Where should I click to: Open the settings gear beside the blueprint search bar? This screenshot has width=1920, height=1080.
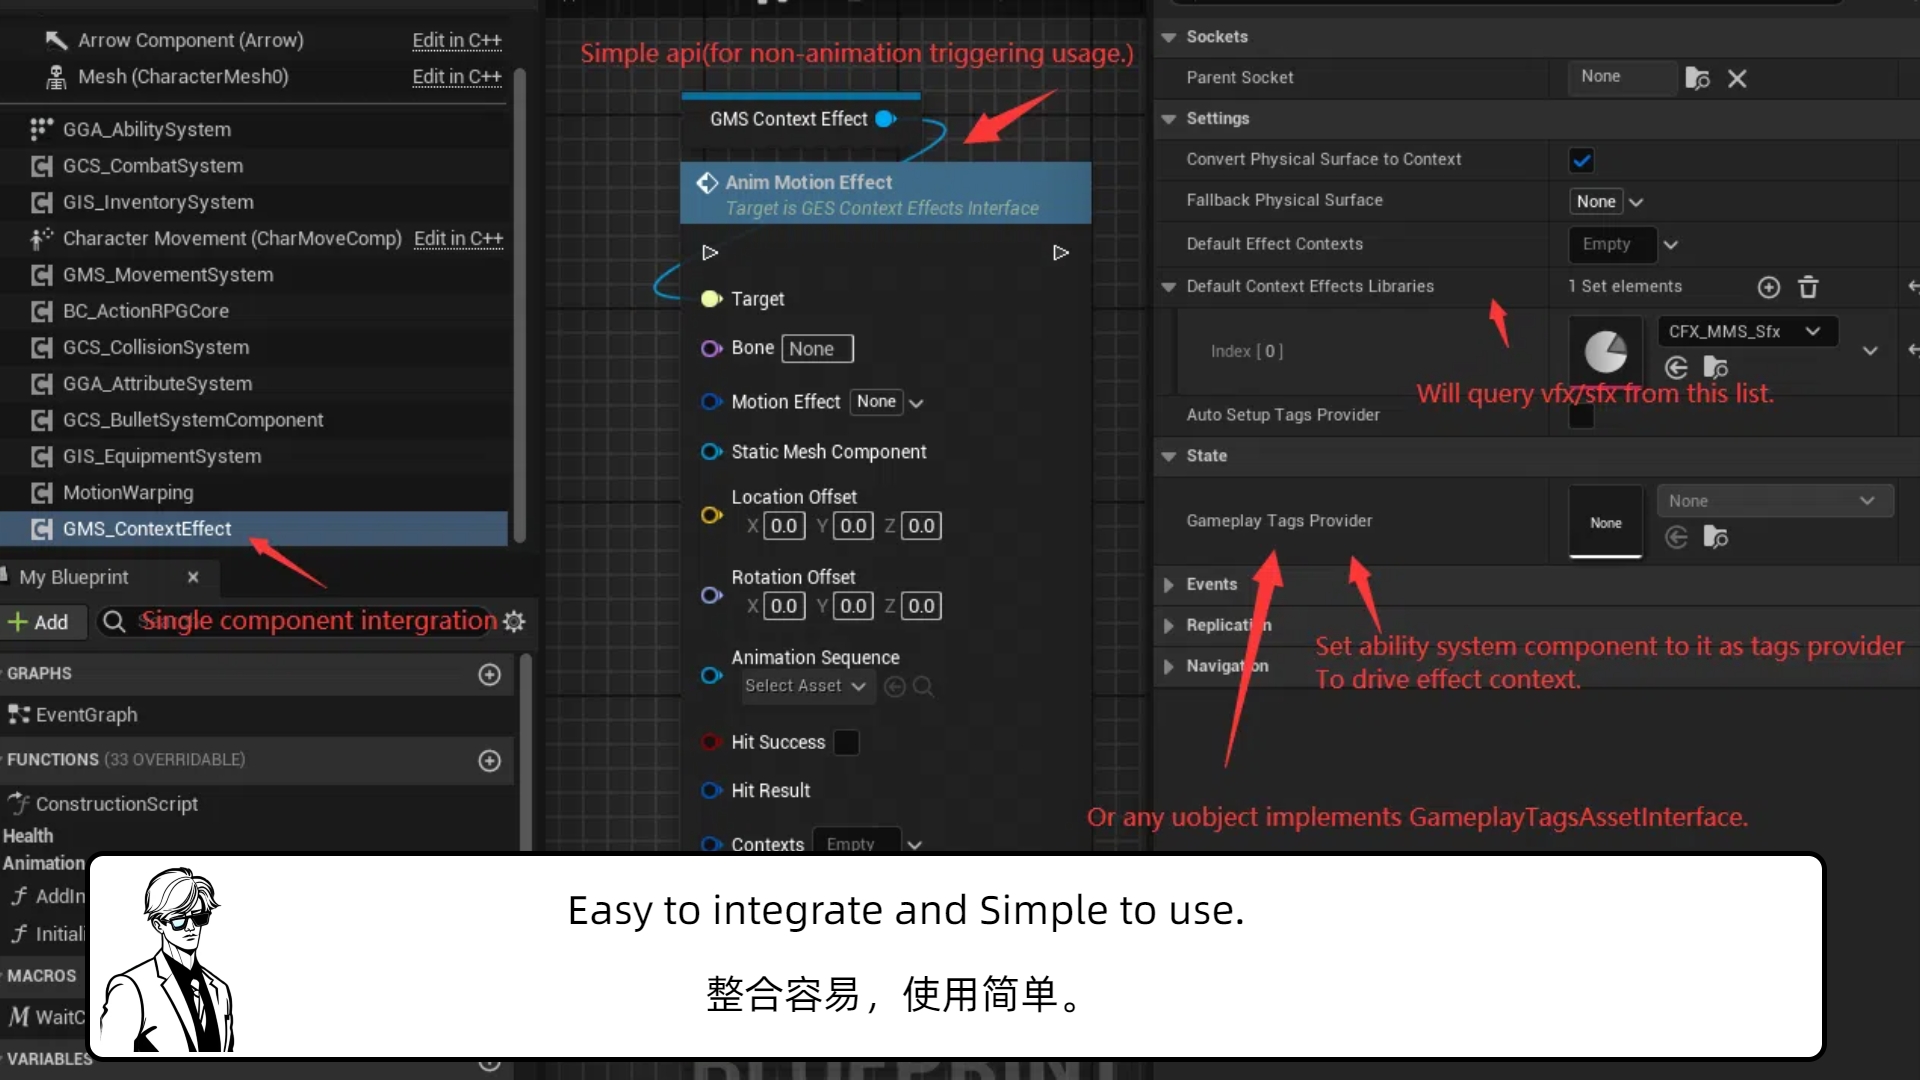coord(514,621)
